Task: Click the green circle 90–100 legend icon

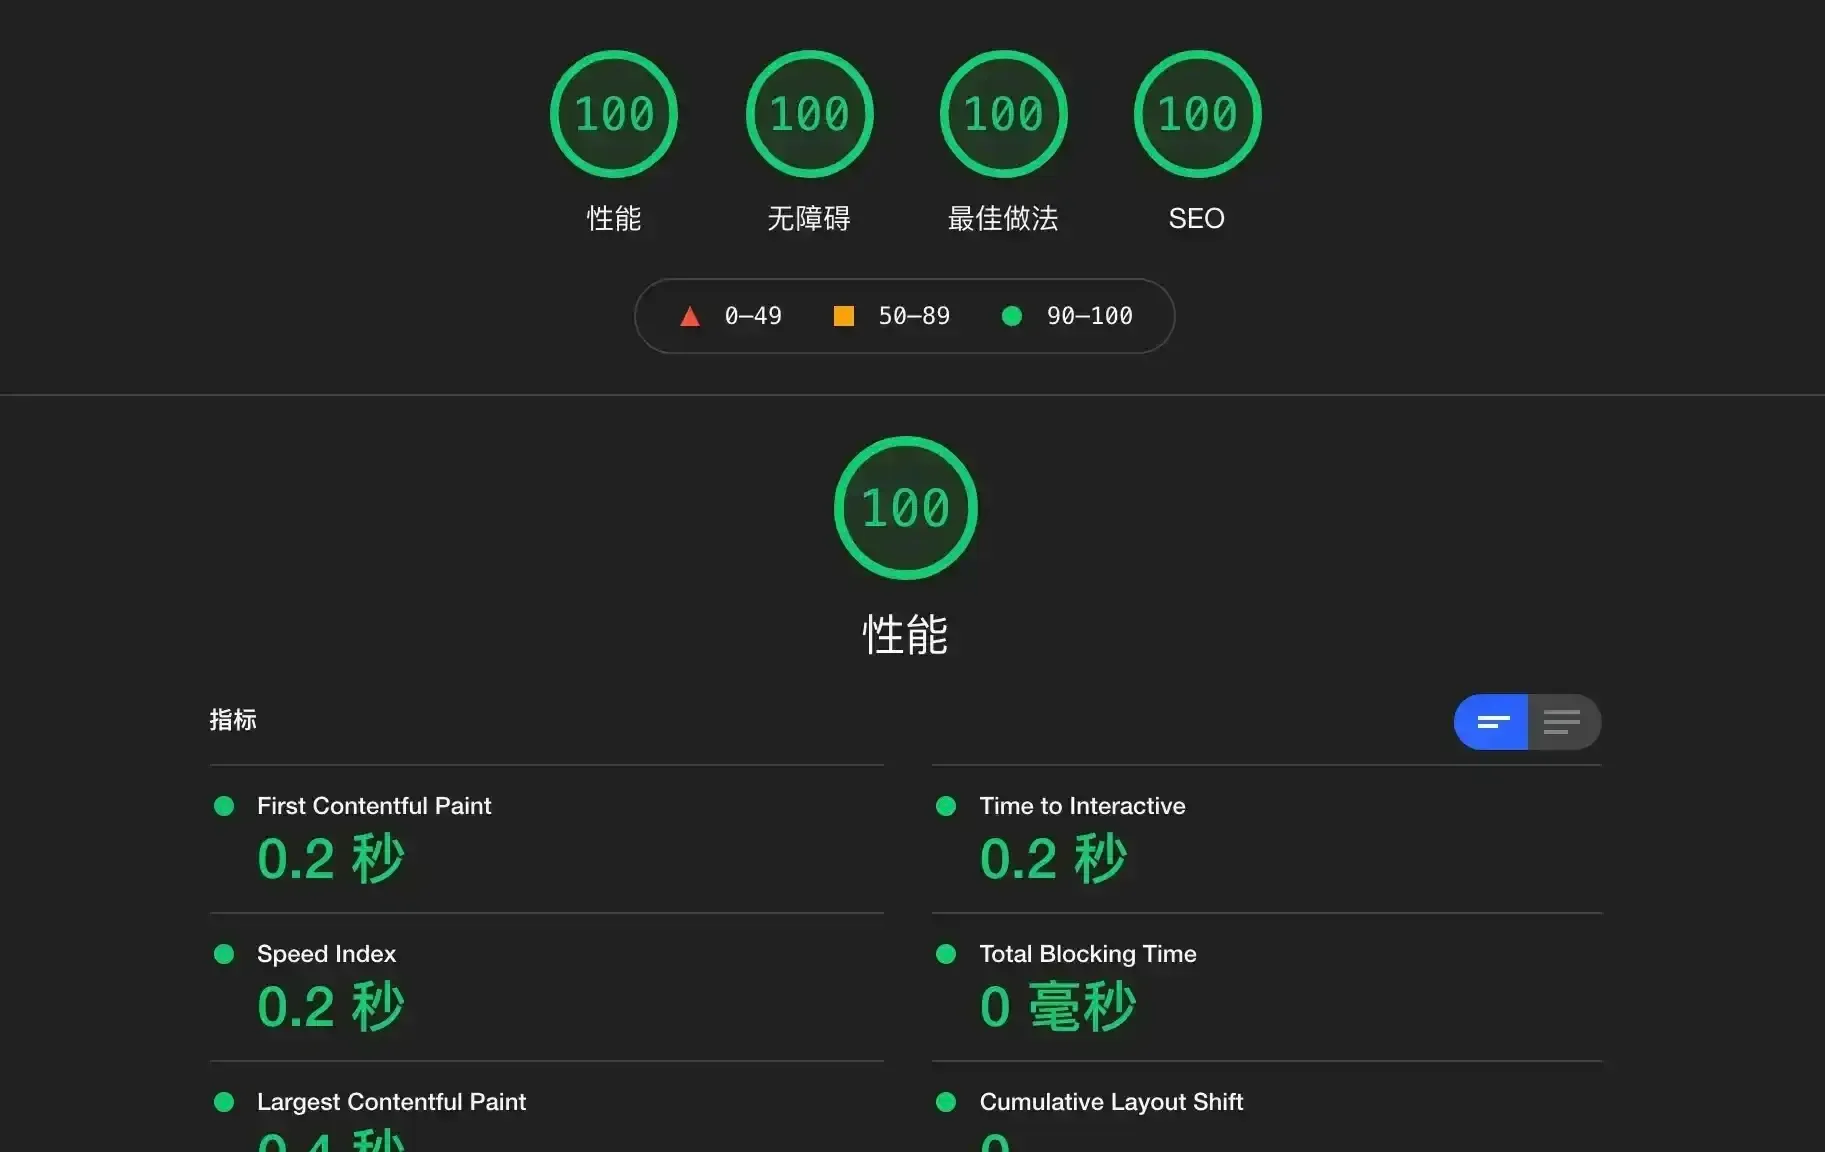Action: point(1012,317)
